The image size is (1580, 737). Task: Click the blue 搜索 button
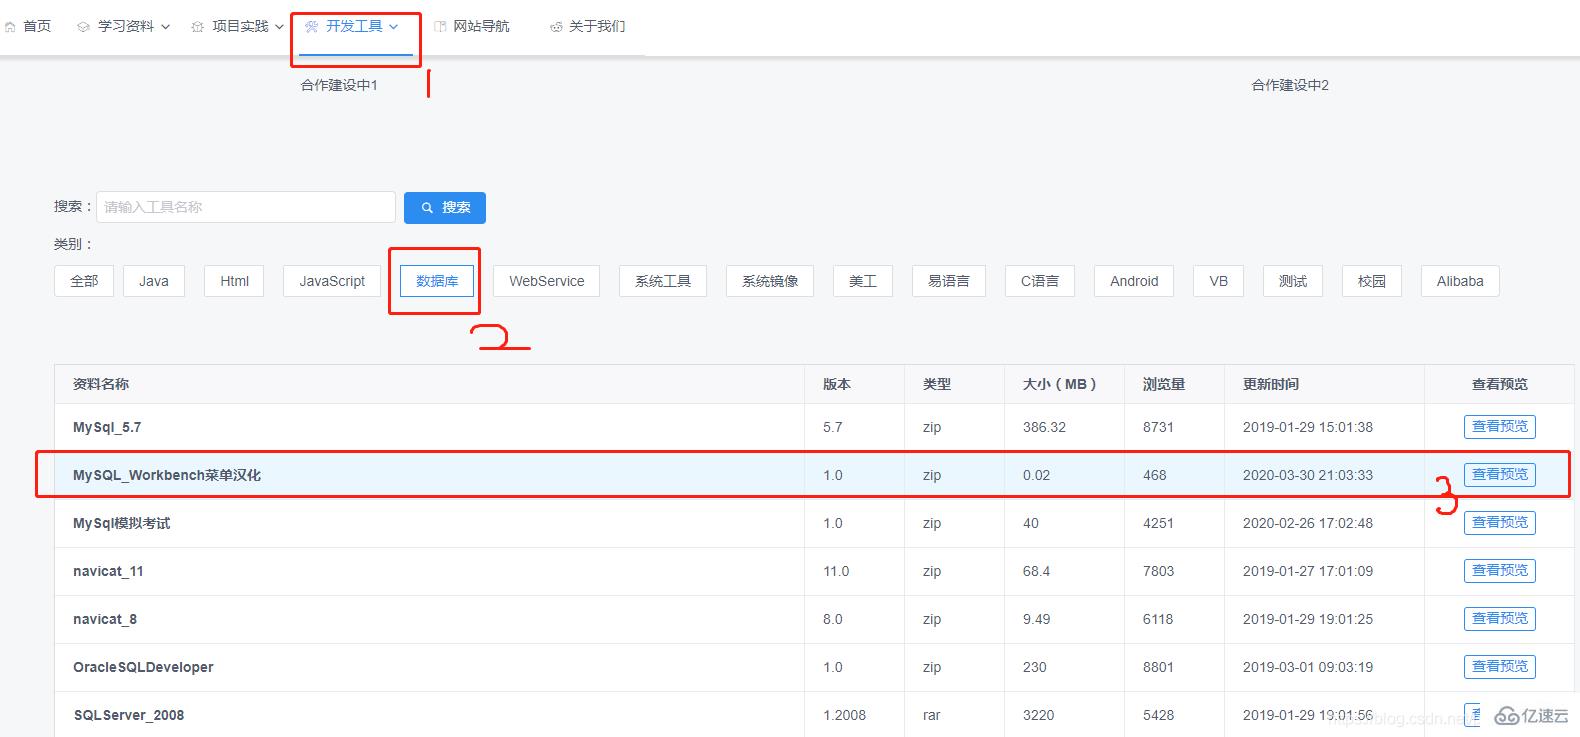point(445,208)
